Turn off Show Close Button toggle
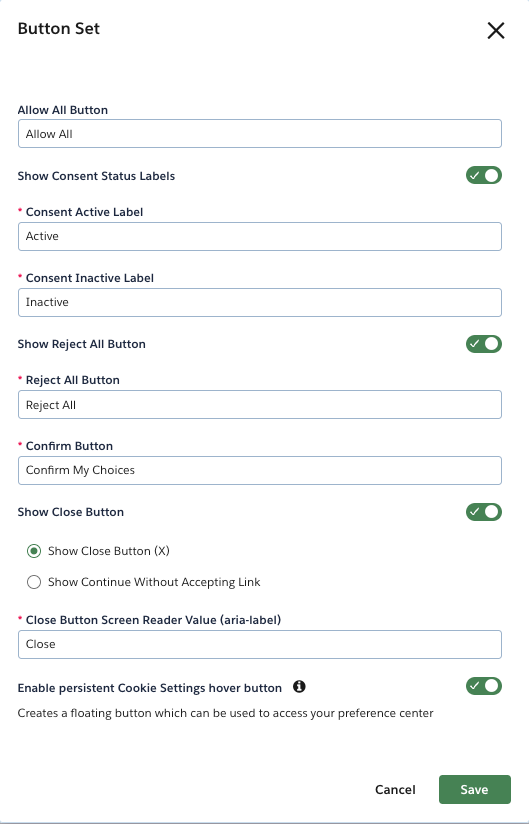Viewport: 529px width, 824px height. (483, 512)
